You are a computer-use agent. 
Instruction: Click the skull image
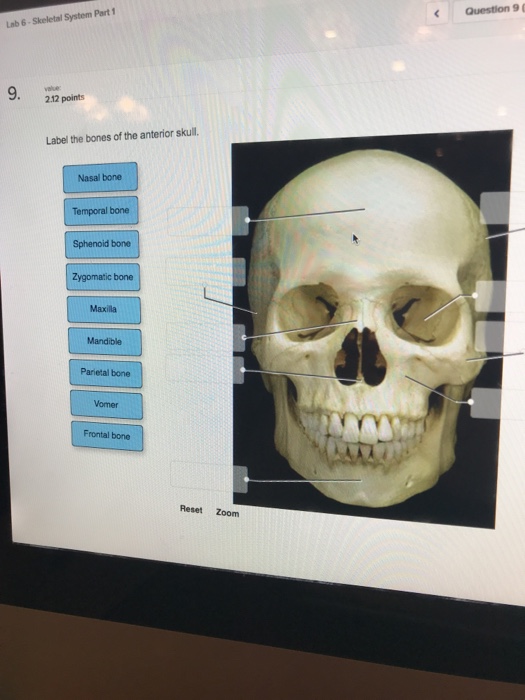tap(371, 328)
